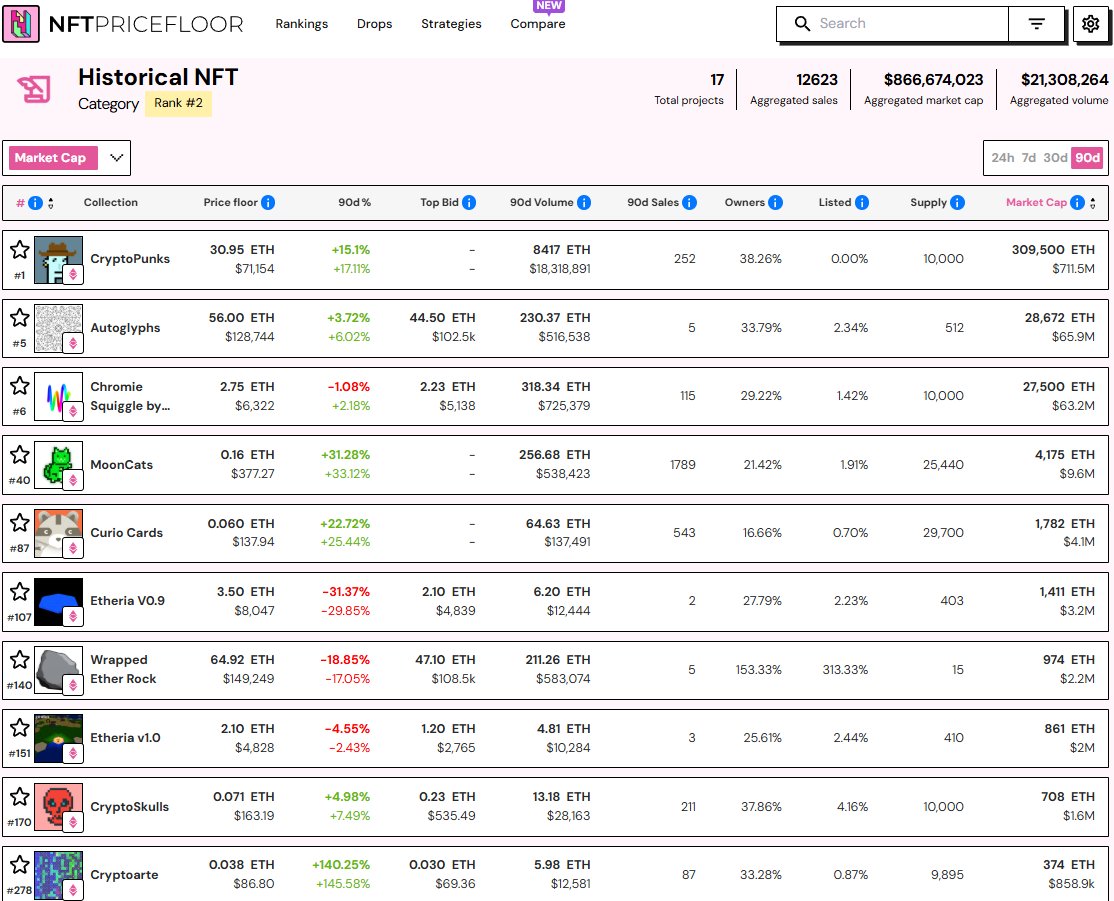Viewport: 1114px width, 901px height.
Task: Open the search filter icon
Action: coord(1037,24)
